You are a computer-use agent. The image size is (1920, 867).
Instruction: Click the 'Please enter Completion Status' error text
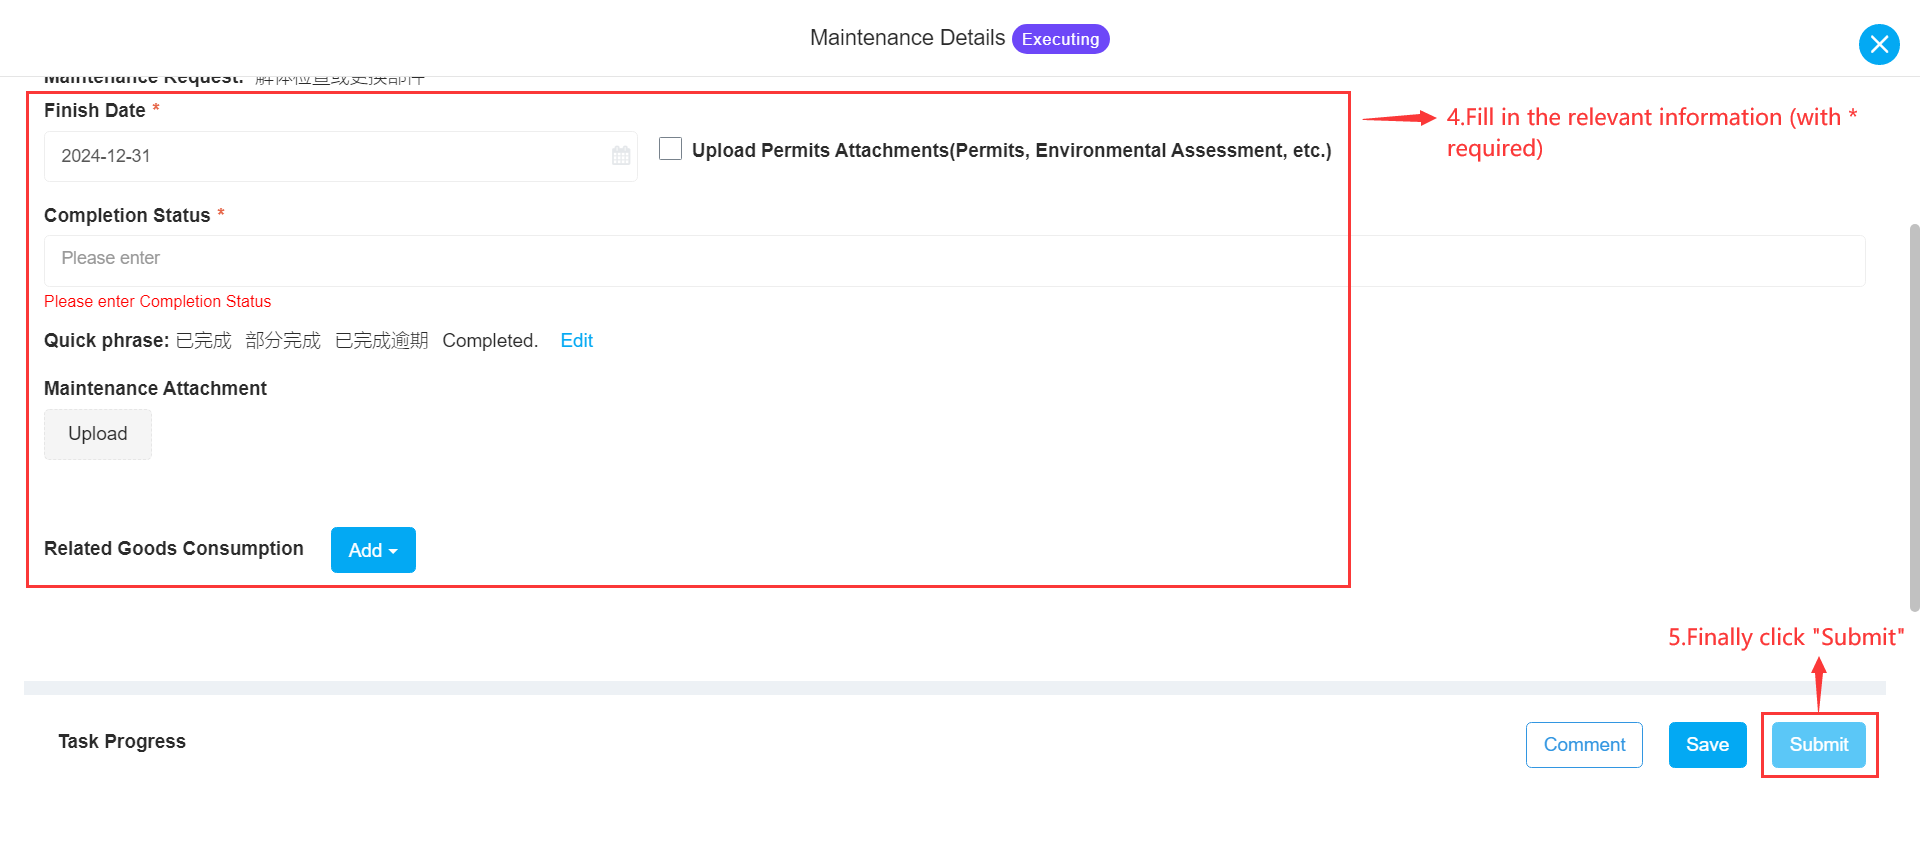tap(157, 302)
